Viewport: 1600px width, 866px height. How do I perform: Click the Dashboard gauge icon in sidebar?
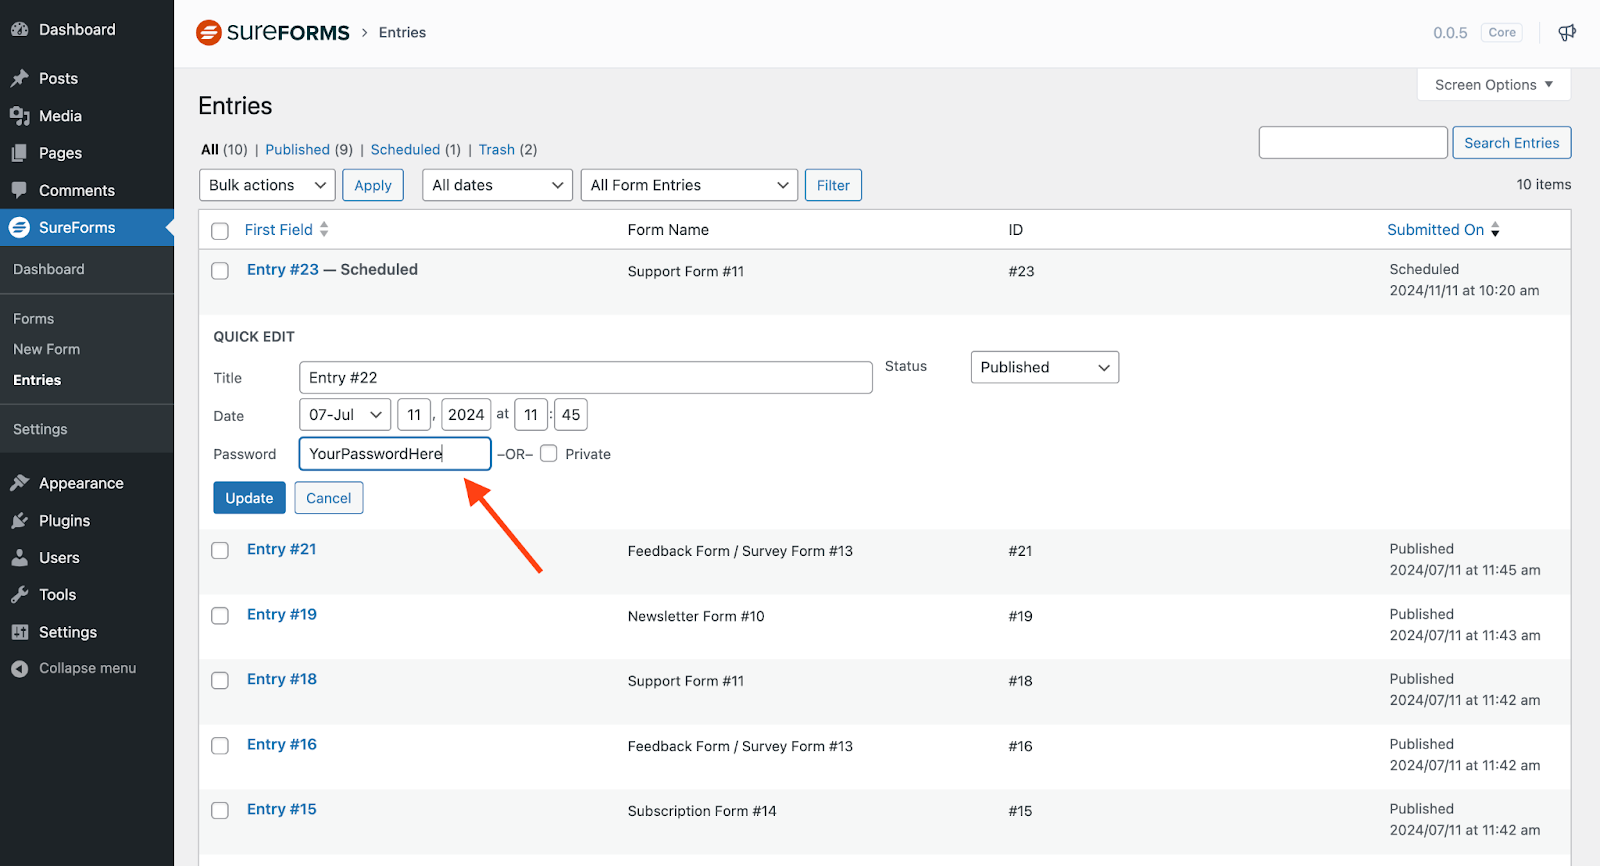[x=19, y=30]
